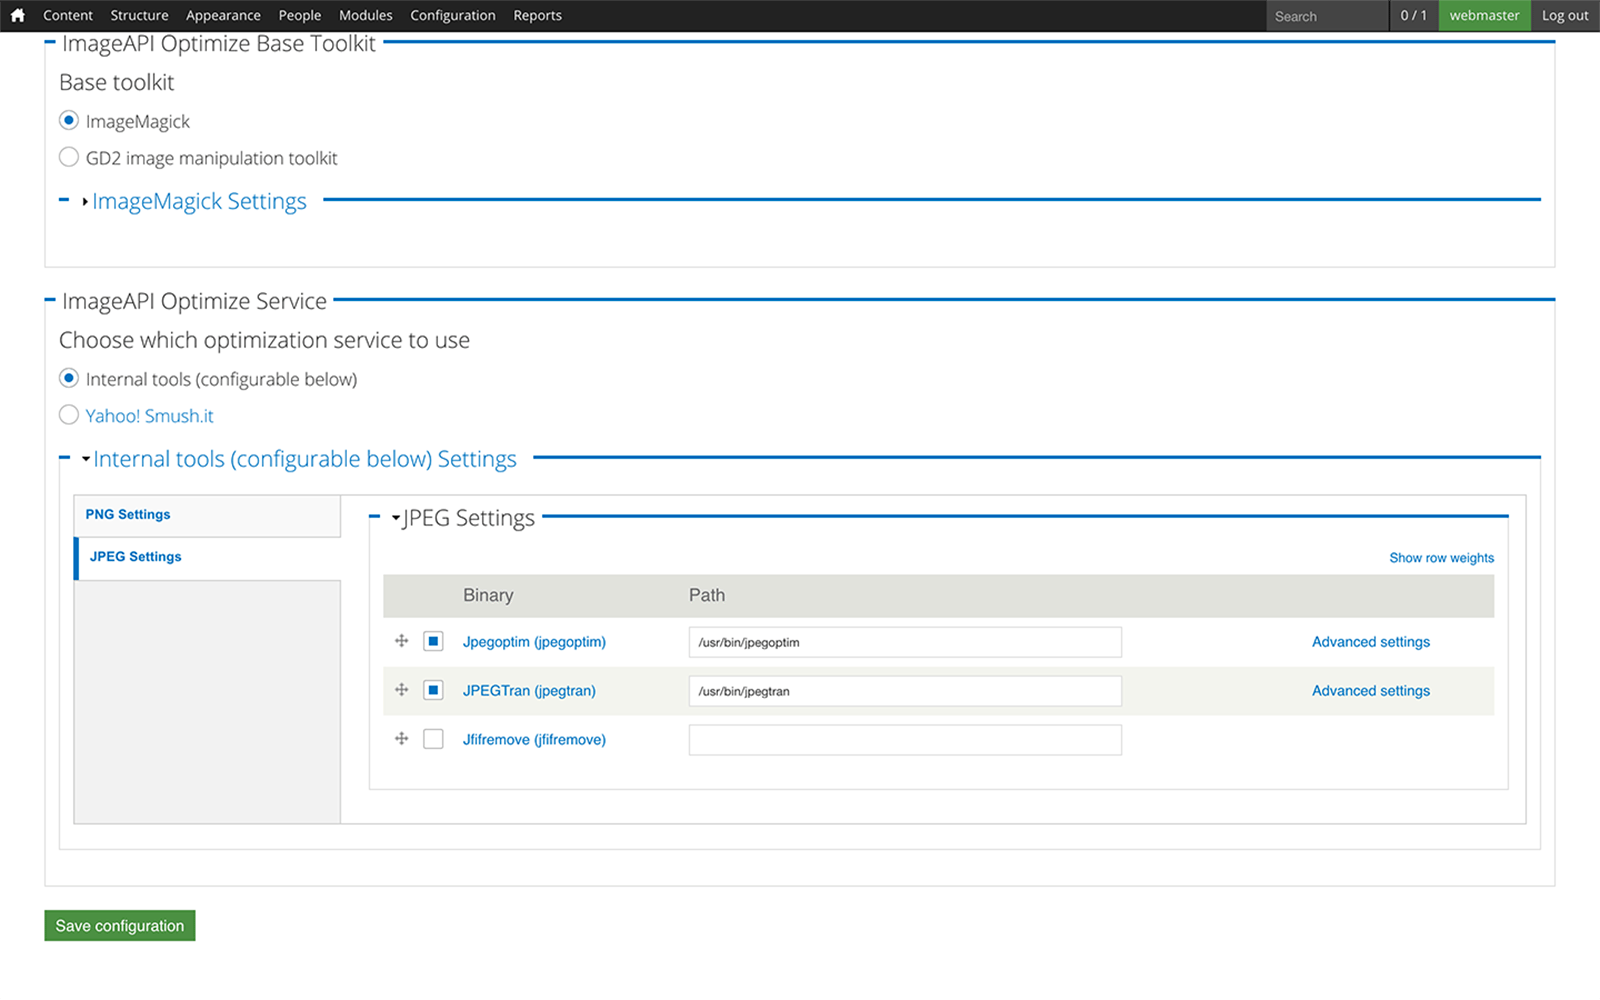
Task: Open Advanced settings for Jpegoptim
Action: point(1371,642)
